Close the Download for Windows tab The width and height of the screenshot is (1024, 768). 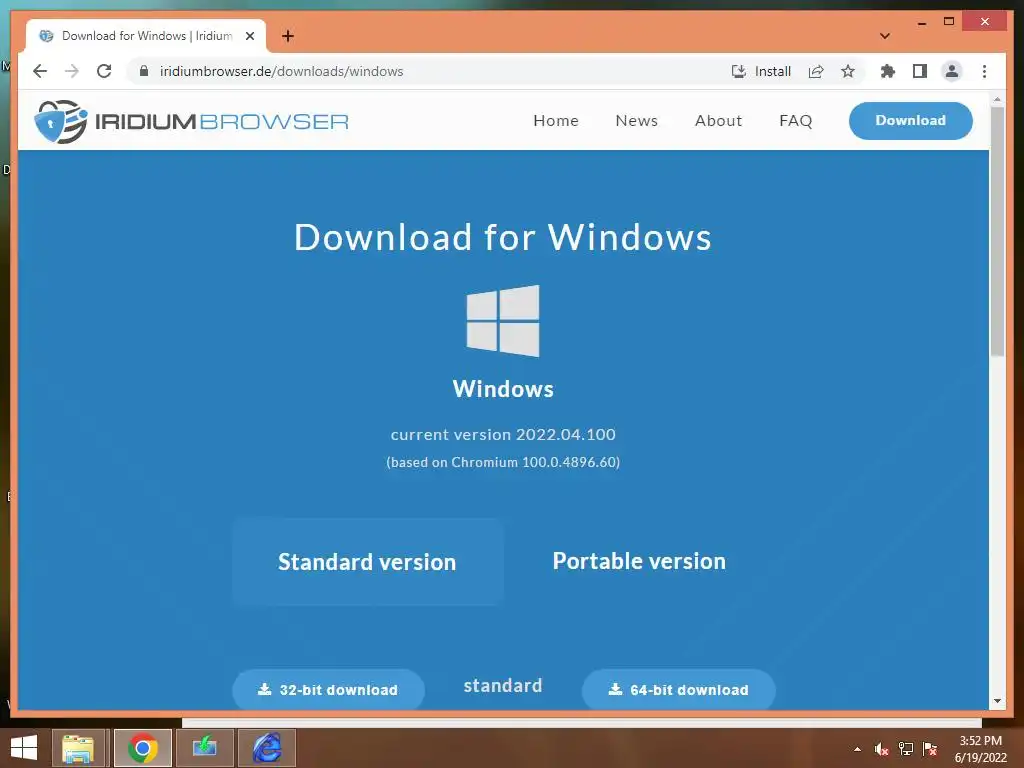249,36
